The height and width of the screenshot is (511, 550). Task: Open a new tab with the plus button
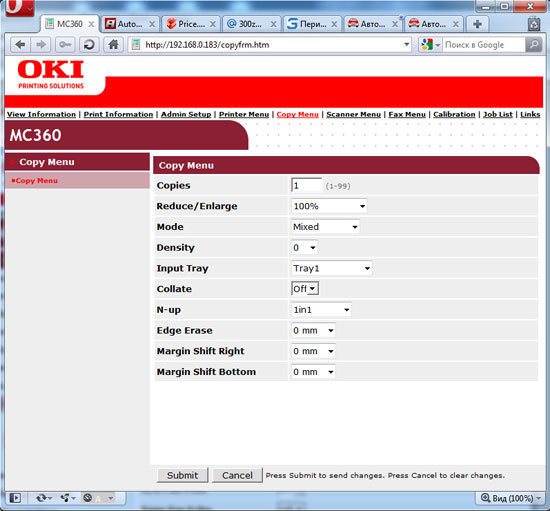click(477, 24)
